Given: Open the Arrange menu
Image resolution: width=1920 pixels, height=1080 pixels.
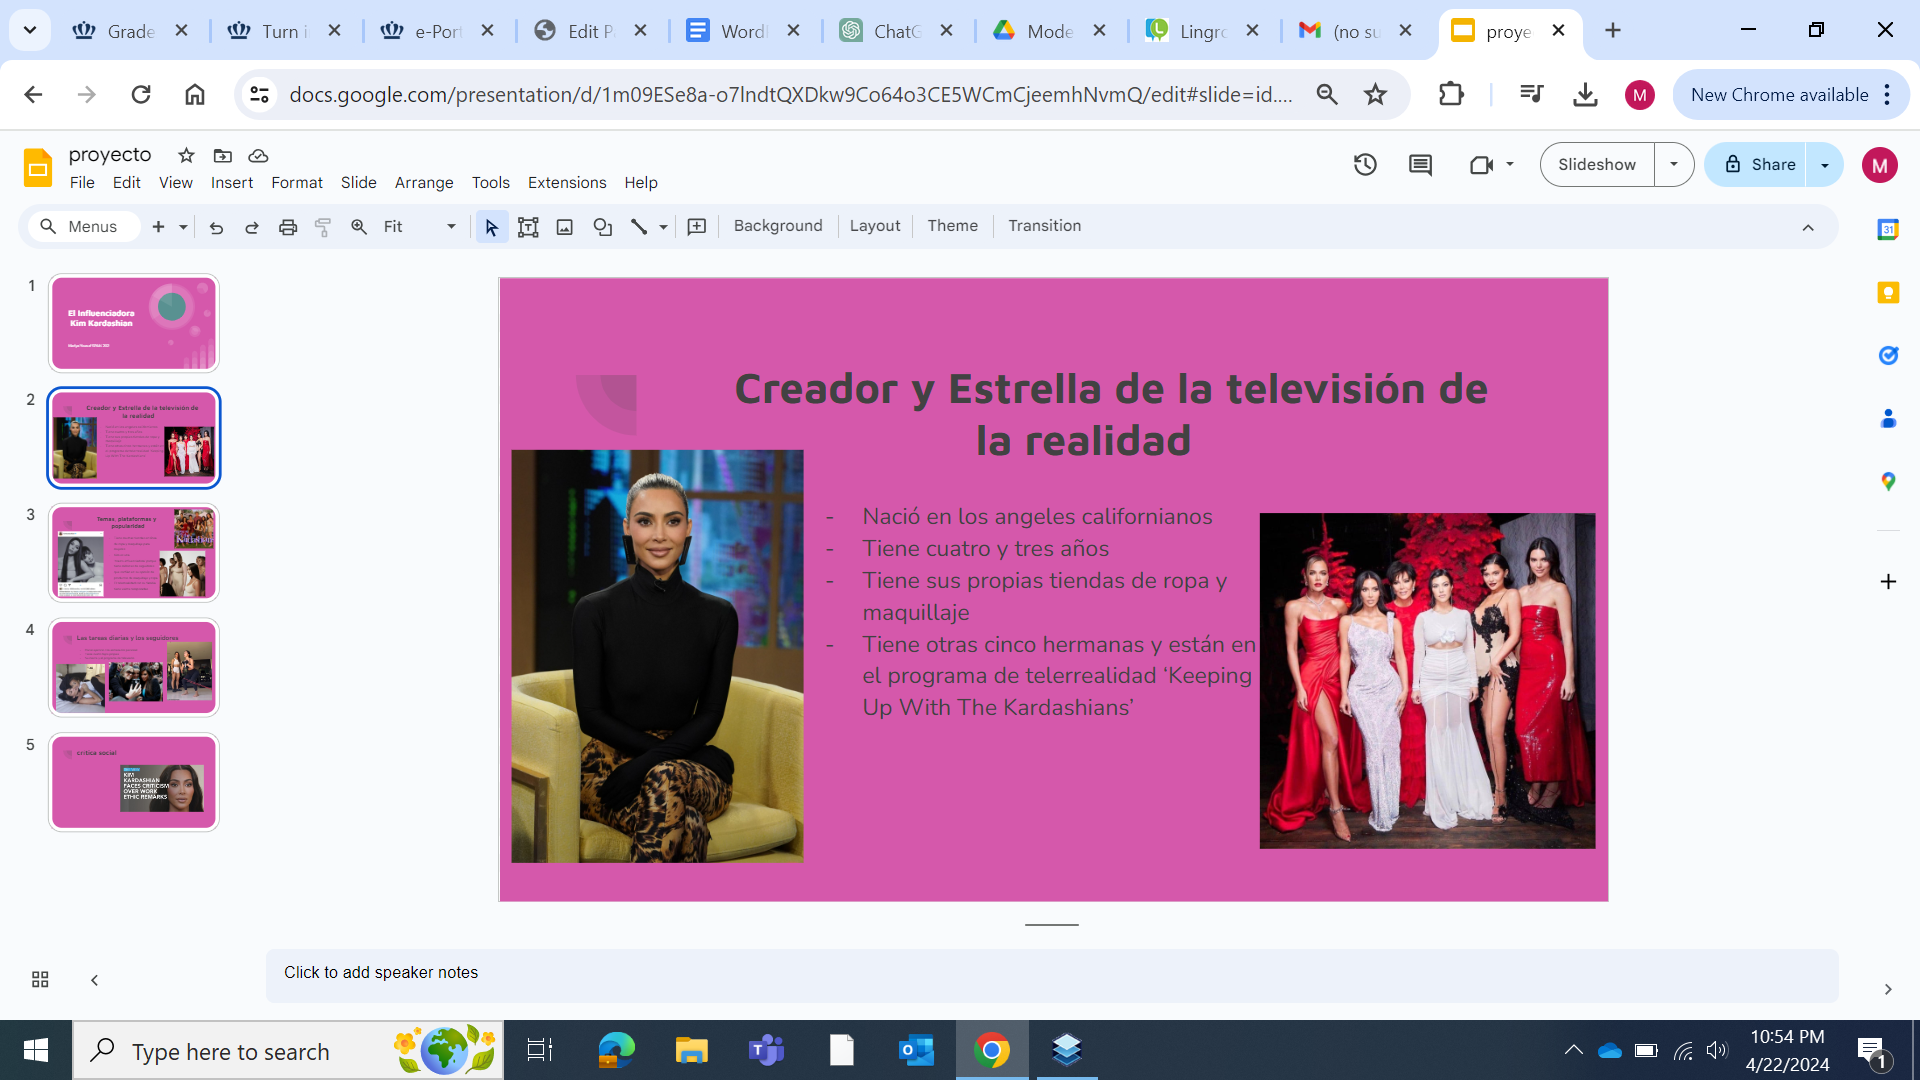Looking at the screenshot, I should click(x=424, y=183).
